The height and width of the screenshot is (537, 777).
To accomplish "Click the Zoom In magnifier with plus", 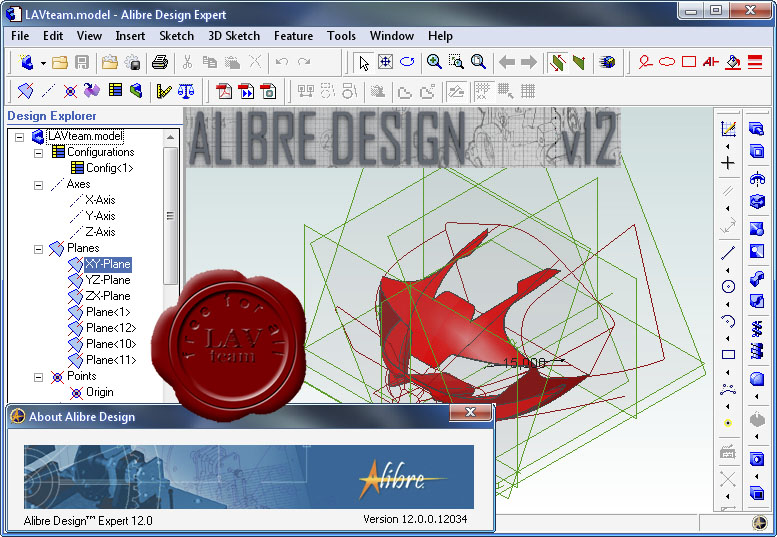I will pyautogui.click(x=434, y=62).
